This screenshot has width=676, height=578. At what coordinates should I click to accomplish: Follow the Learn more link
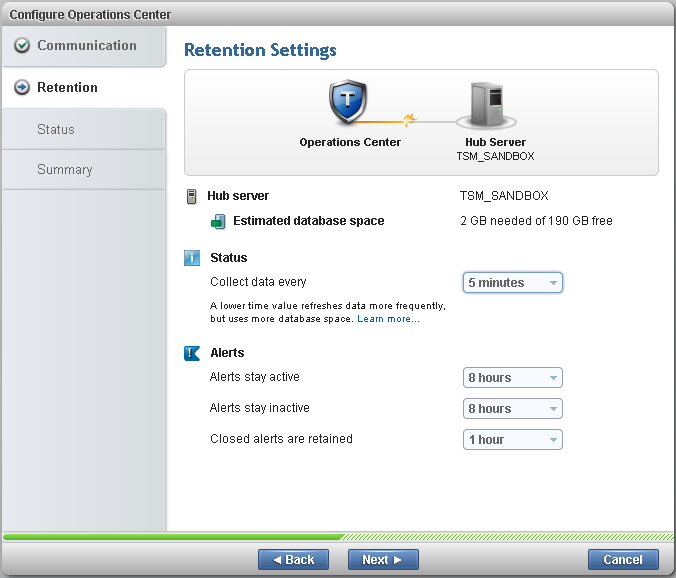388,319
